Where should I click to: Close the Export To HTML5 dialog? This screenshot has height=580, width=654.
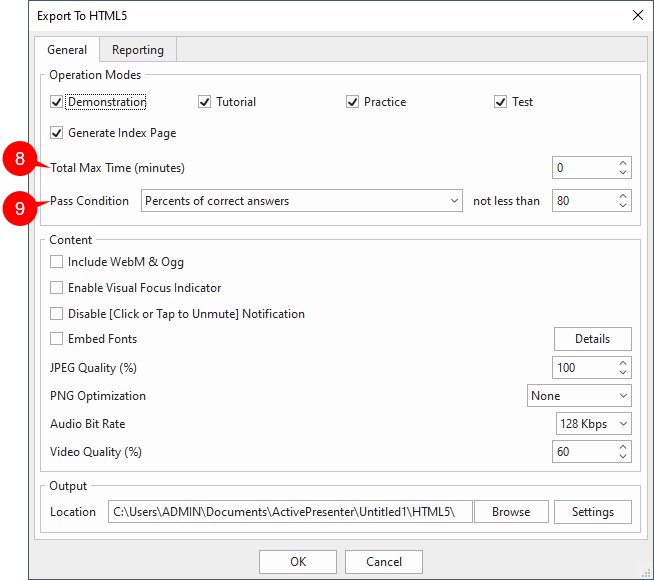pos(637,15)
